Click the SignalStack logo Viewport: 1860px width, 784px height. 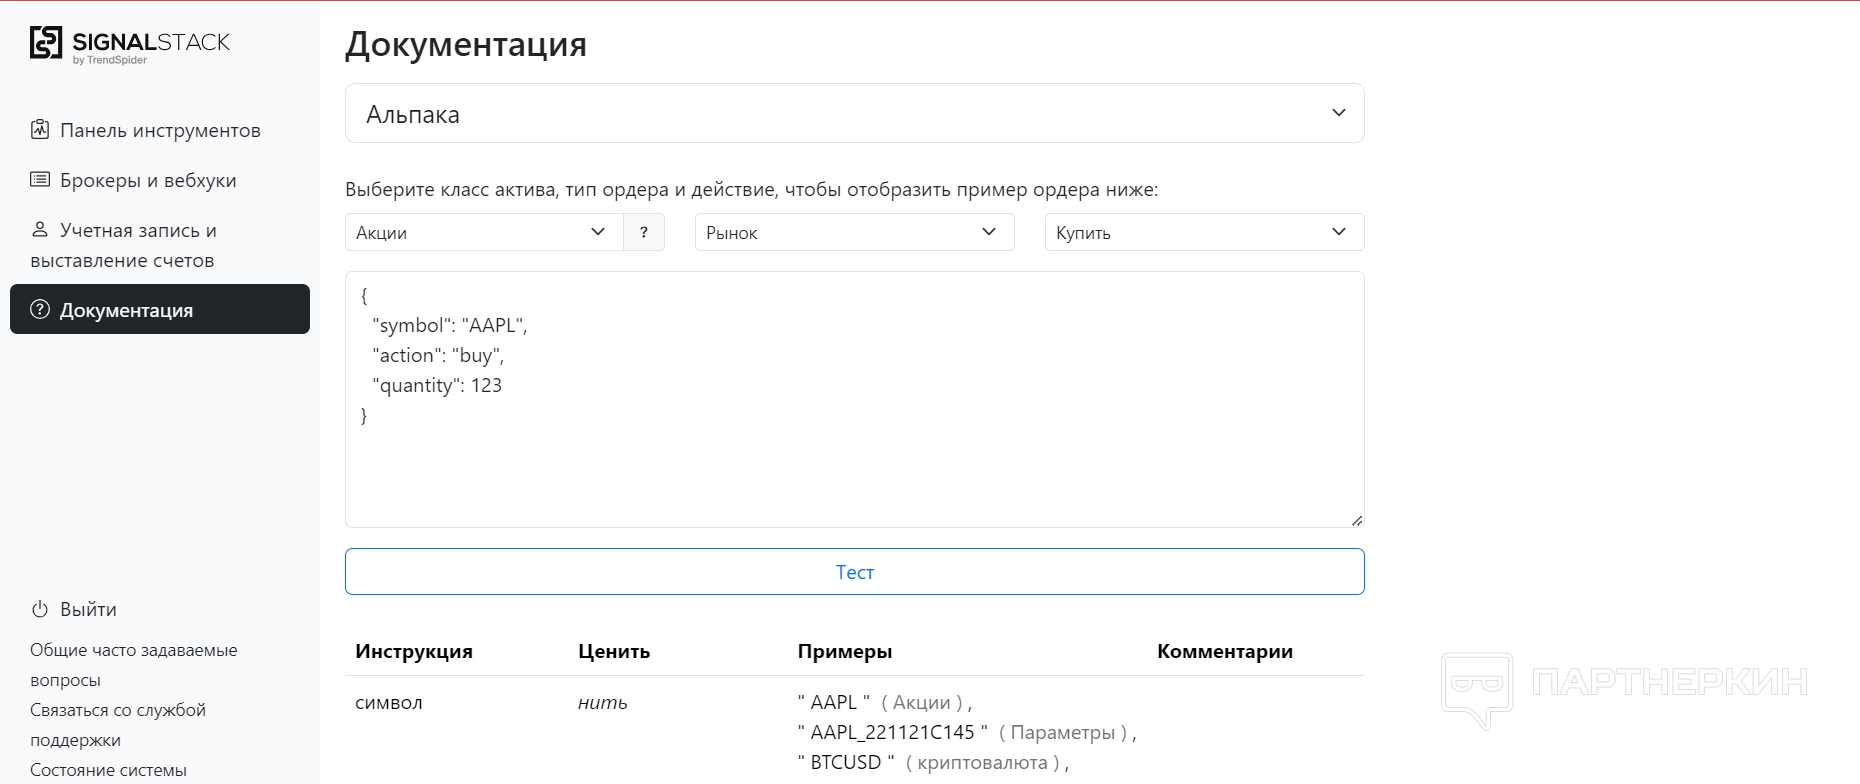click(130, 45)
